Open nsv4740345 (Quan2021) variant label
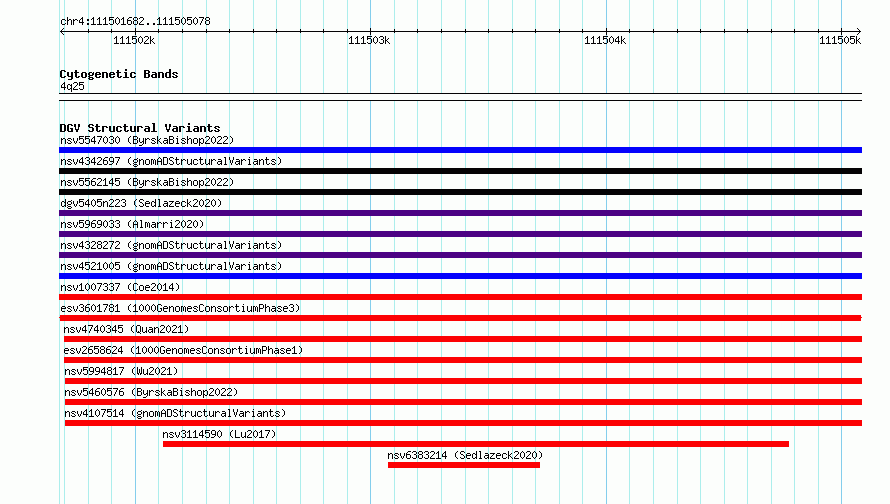This screenshot has width=890, height=504. click(x=126, y=329)
